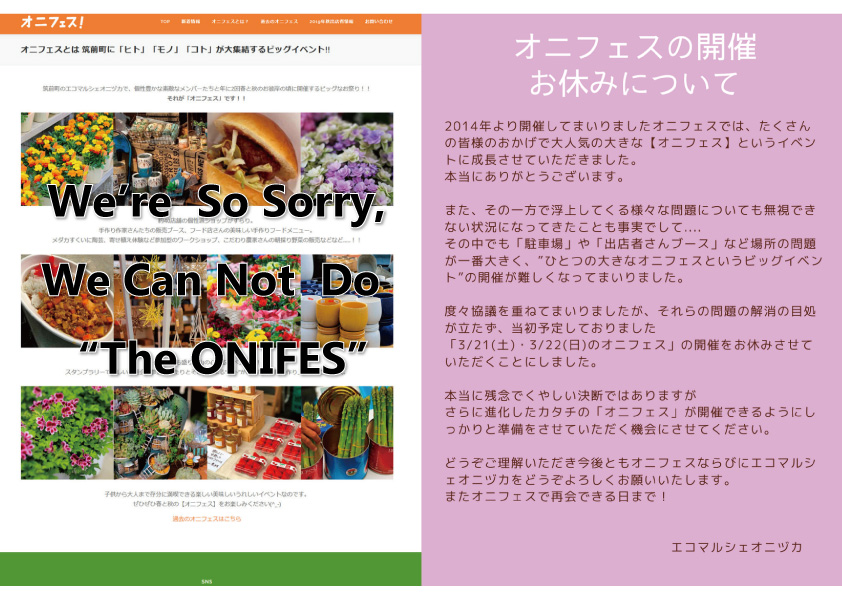
Task: Open the pink geranium flowers photo
Action: coord(67,433)
